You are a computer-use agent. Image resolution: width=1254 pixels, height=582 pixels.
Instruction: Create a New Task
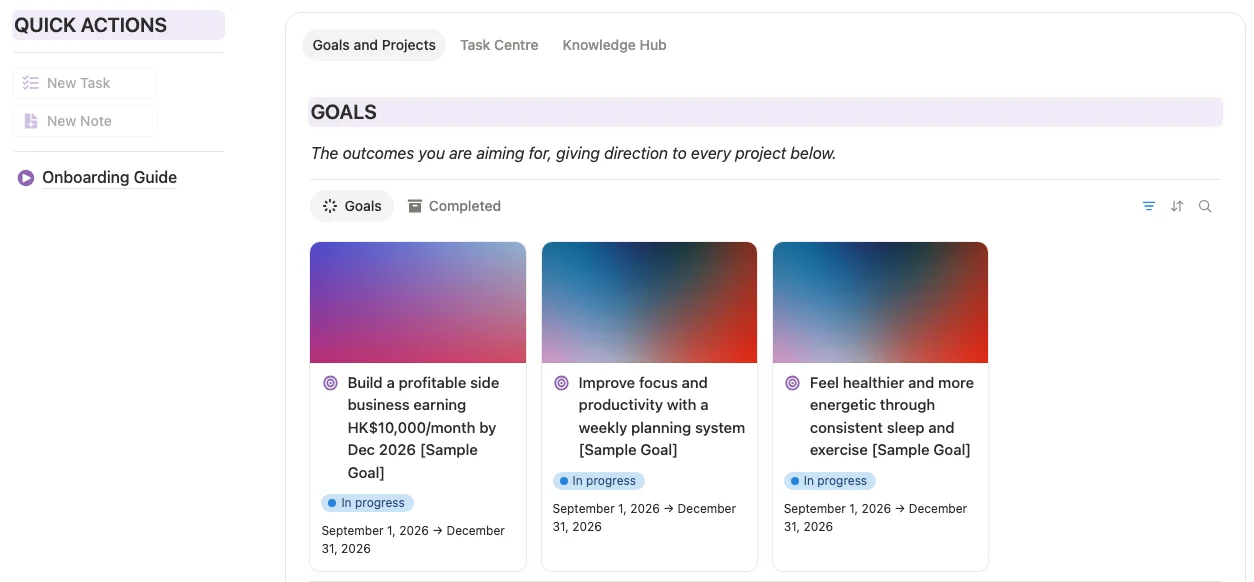[84, 83]
